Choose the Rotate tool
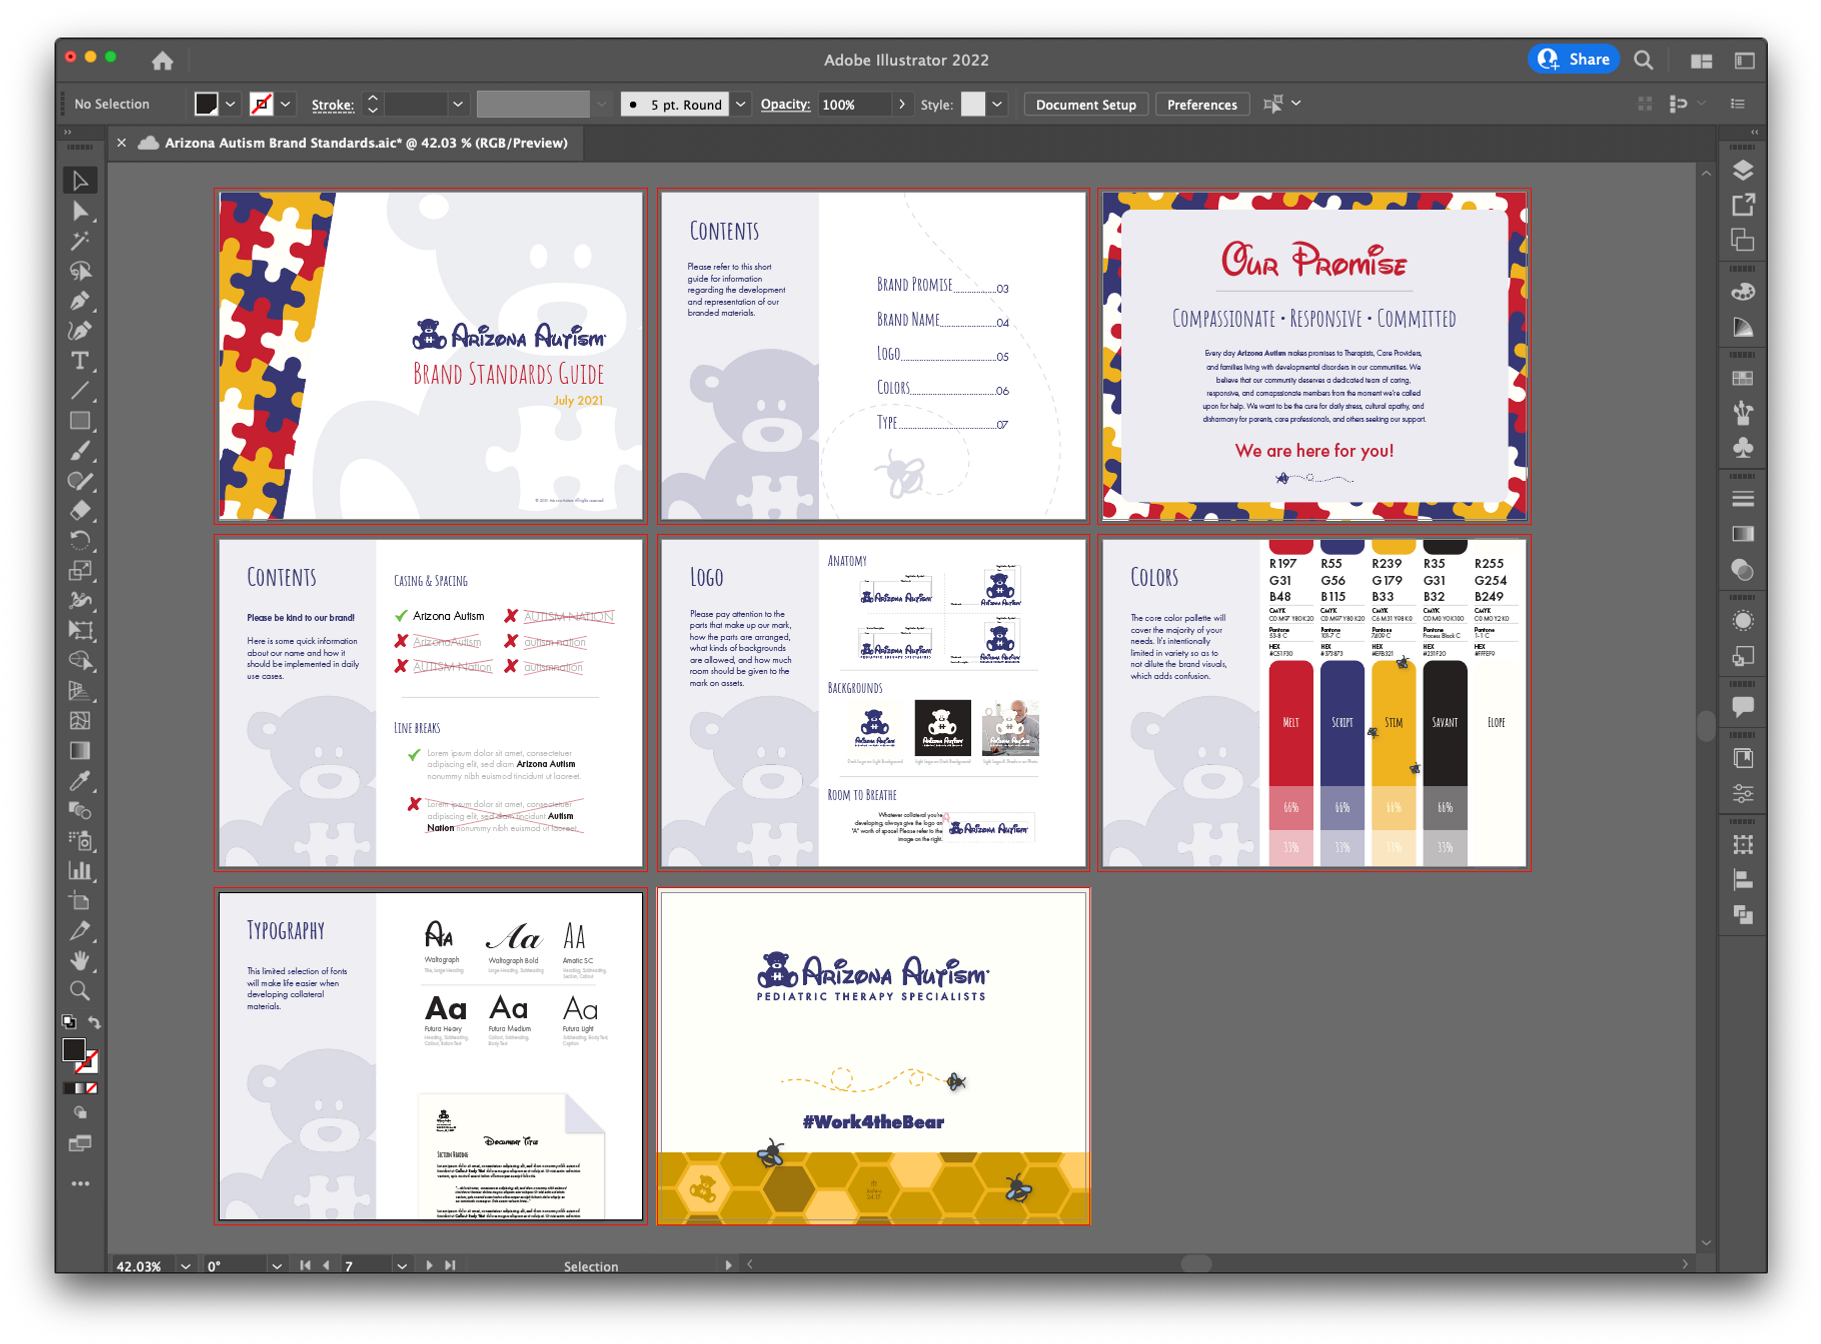 (x=80, y=541)
